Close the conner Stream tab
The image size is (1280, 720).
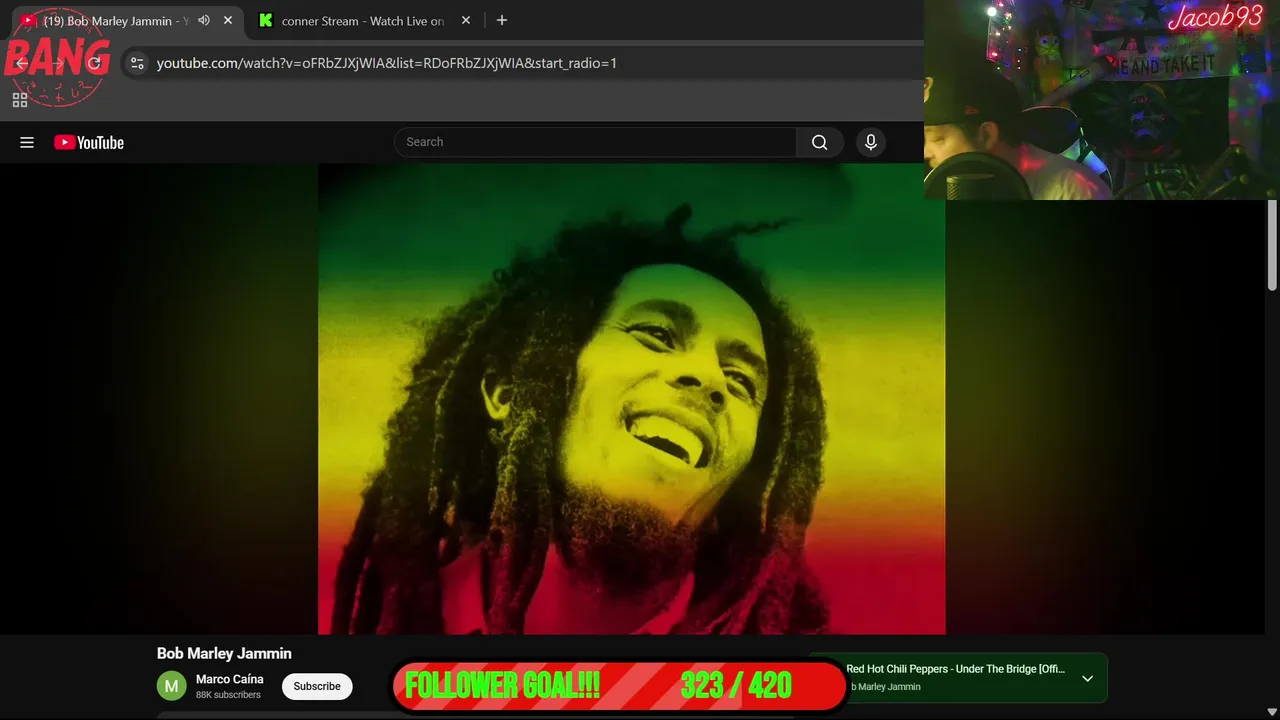pos(465,20)
